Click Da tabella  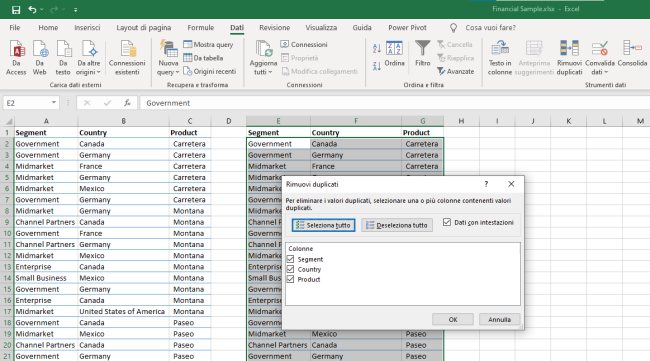pos(204,58)
